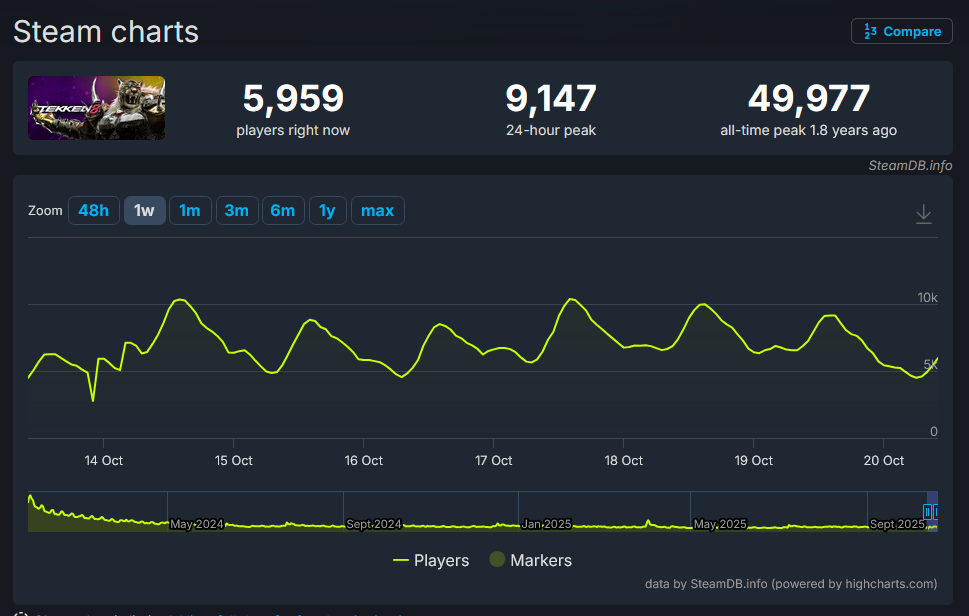Click the Steam charts heading
Image resolution: width=969 pixels, height=616 pixels.
106,32
